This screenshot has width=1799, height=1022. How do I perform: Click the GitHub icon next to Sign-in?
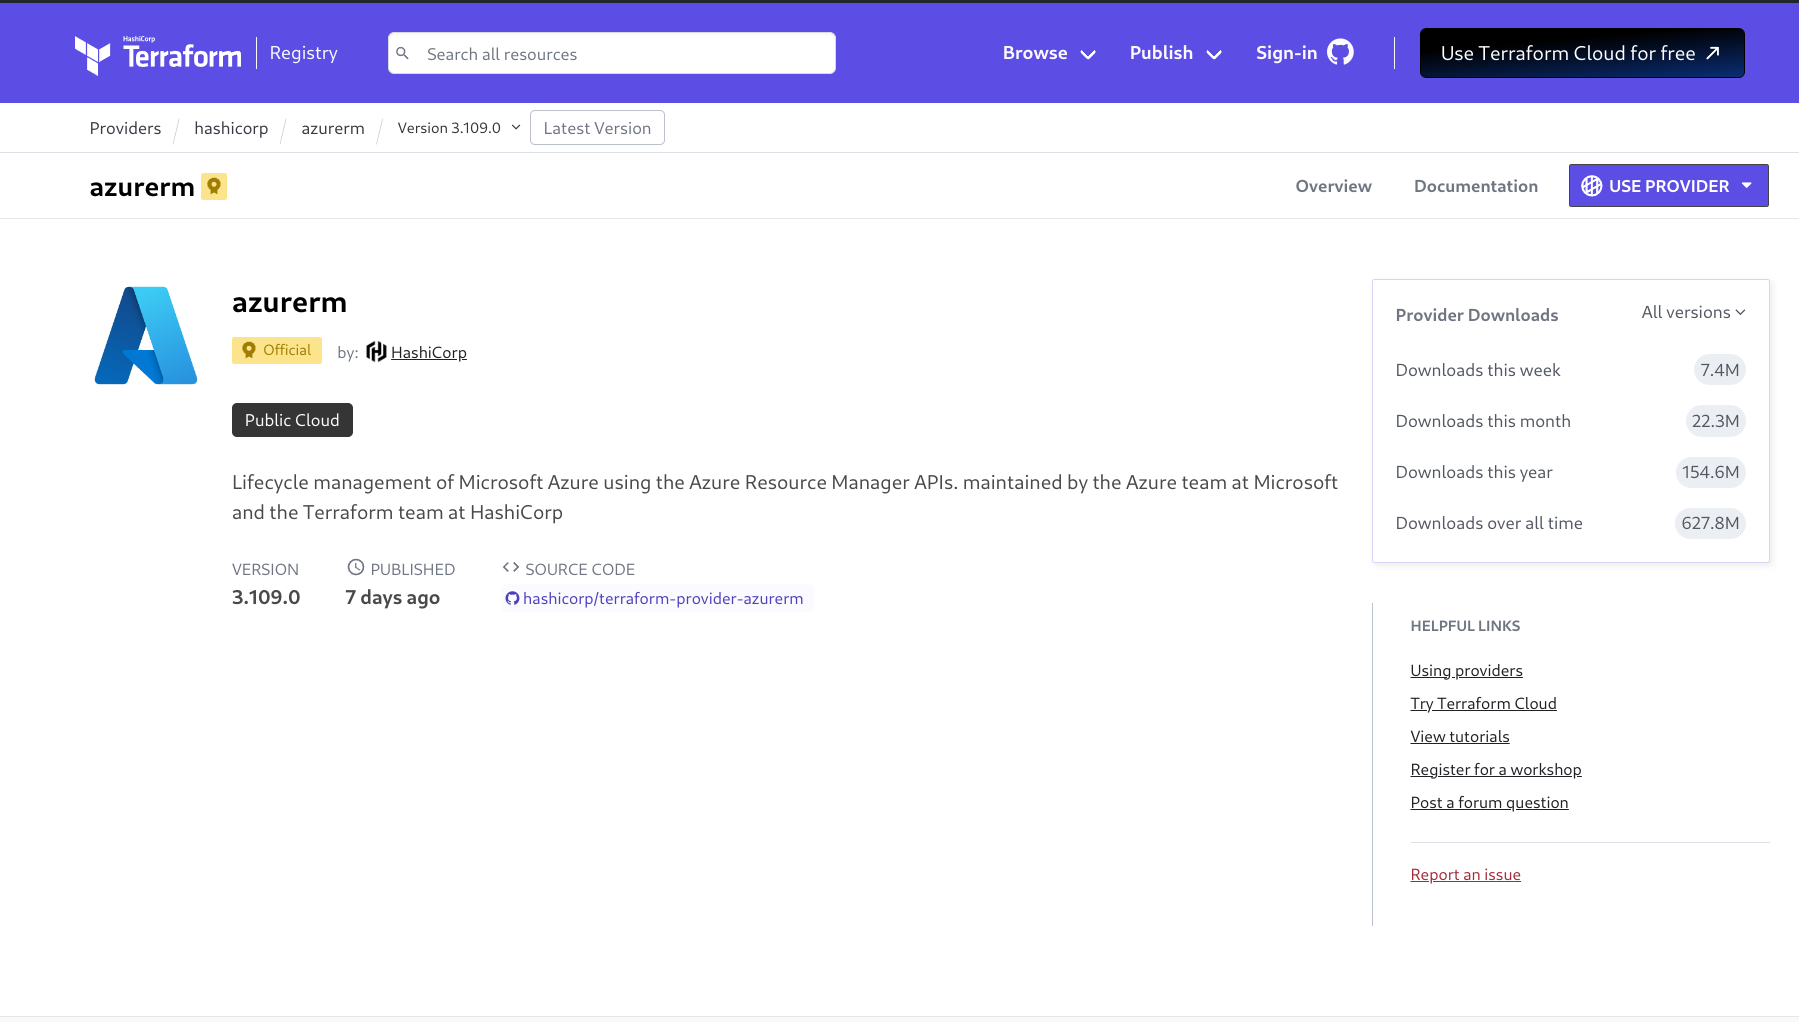tap(1340, 52)
